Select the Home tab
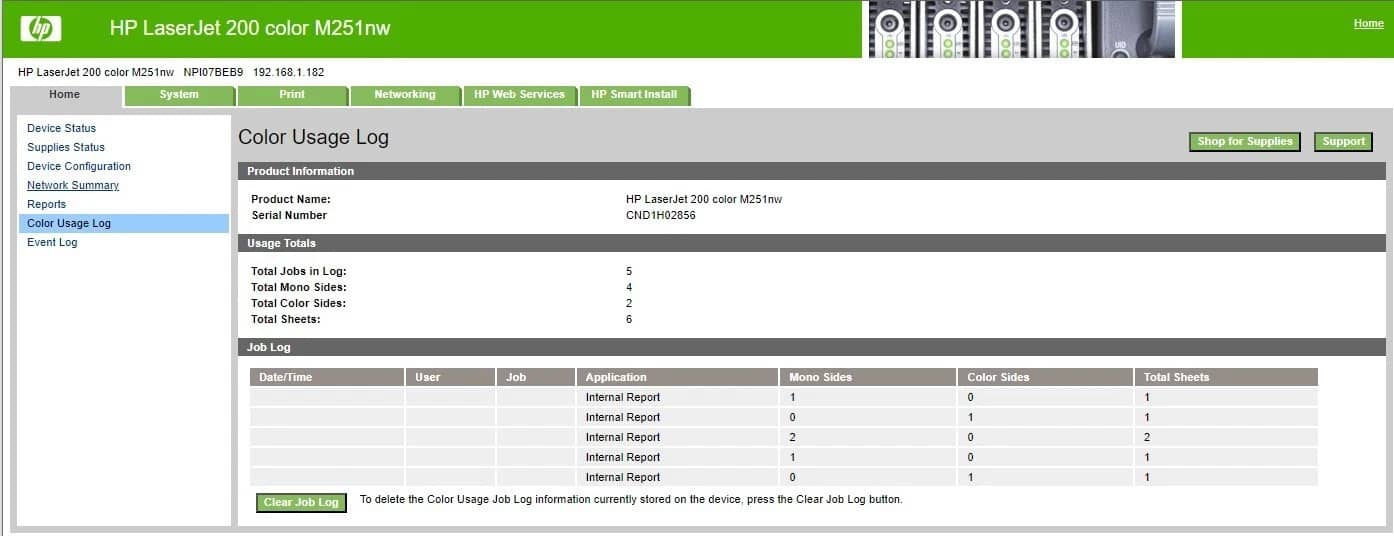 click(65, 95)
